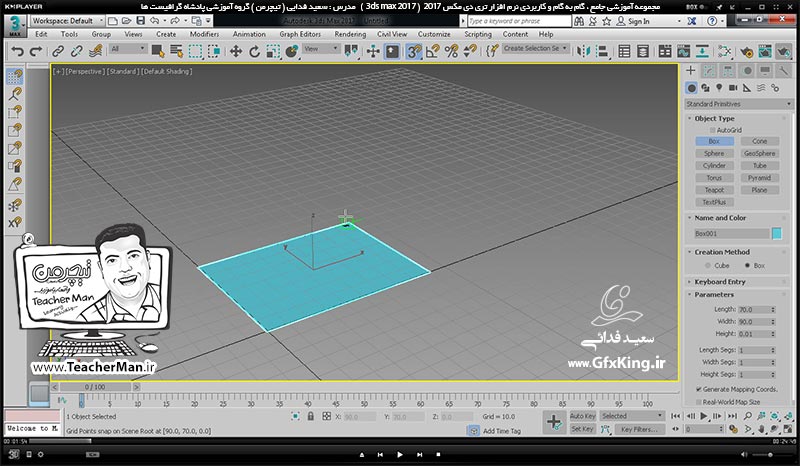Activate the Unlink Selection tool
This screenshot has width=800, height=466.
click(77, 51)
